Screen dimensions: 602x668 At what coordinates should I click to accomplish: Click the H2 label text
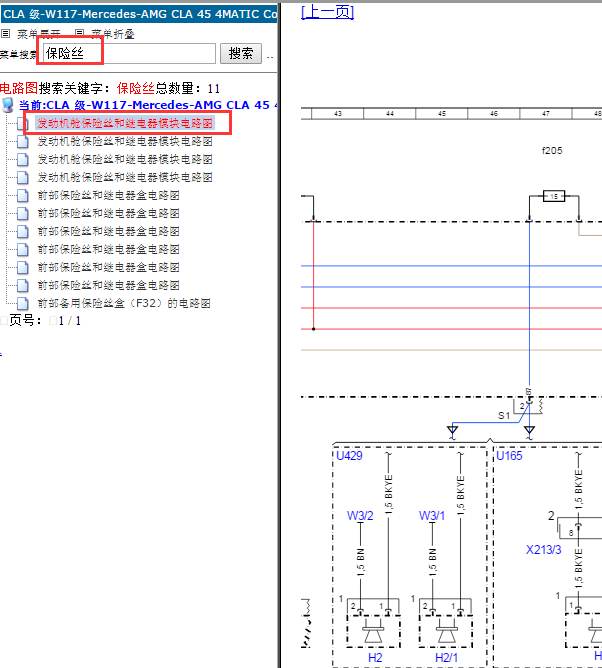coord(375,657)
